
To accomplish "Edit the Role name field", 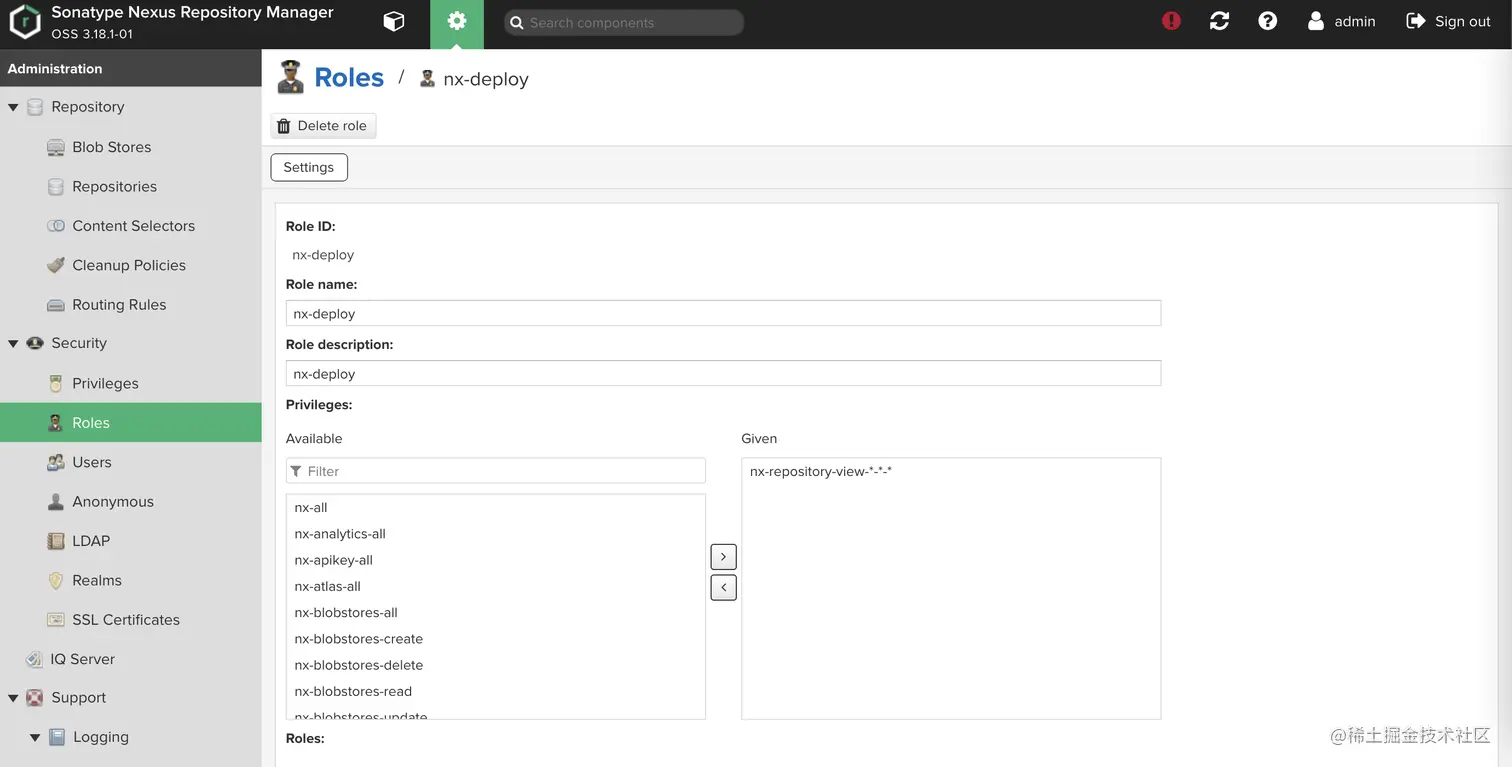I will [x=723, y=313].
